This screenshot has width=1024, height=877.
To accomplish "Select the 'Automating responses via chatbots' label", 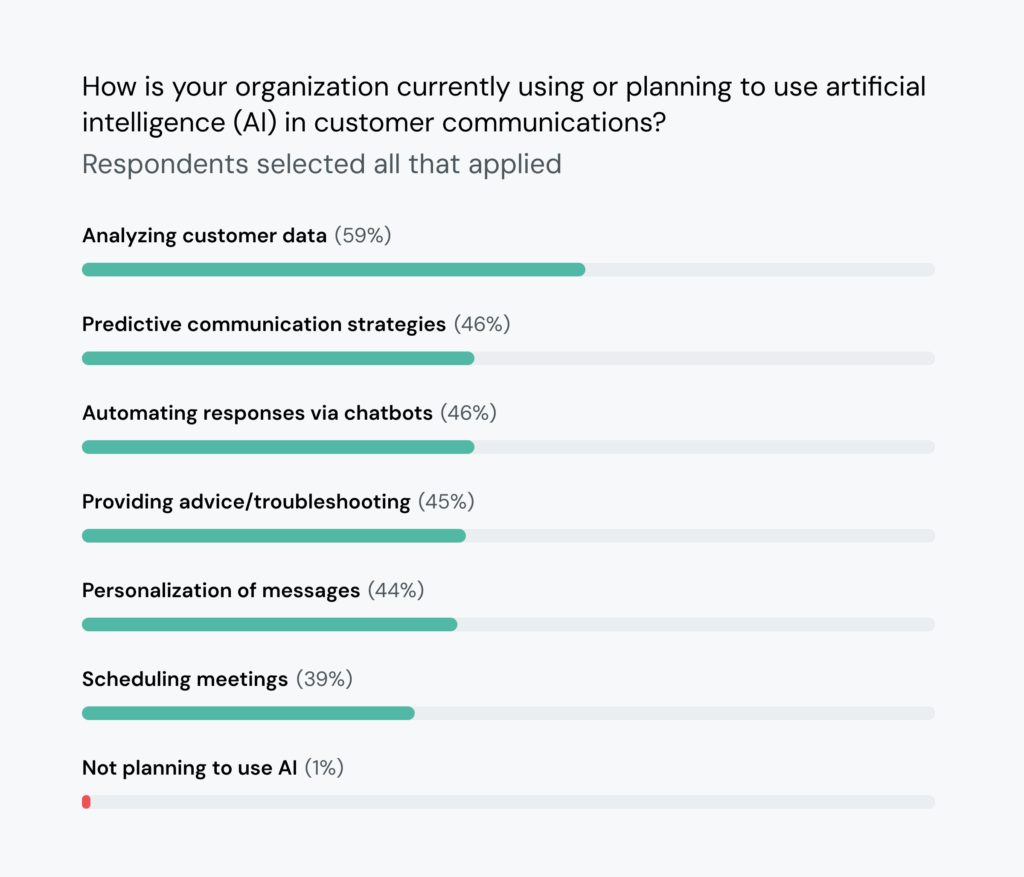I will pyautogui.click(x=257, y=413).
